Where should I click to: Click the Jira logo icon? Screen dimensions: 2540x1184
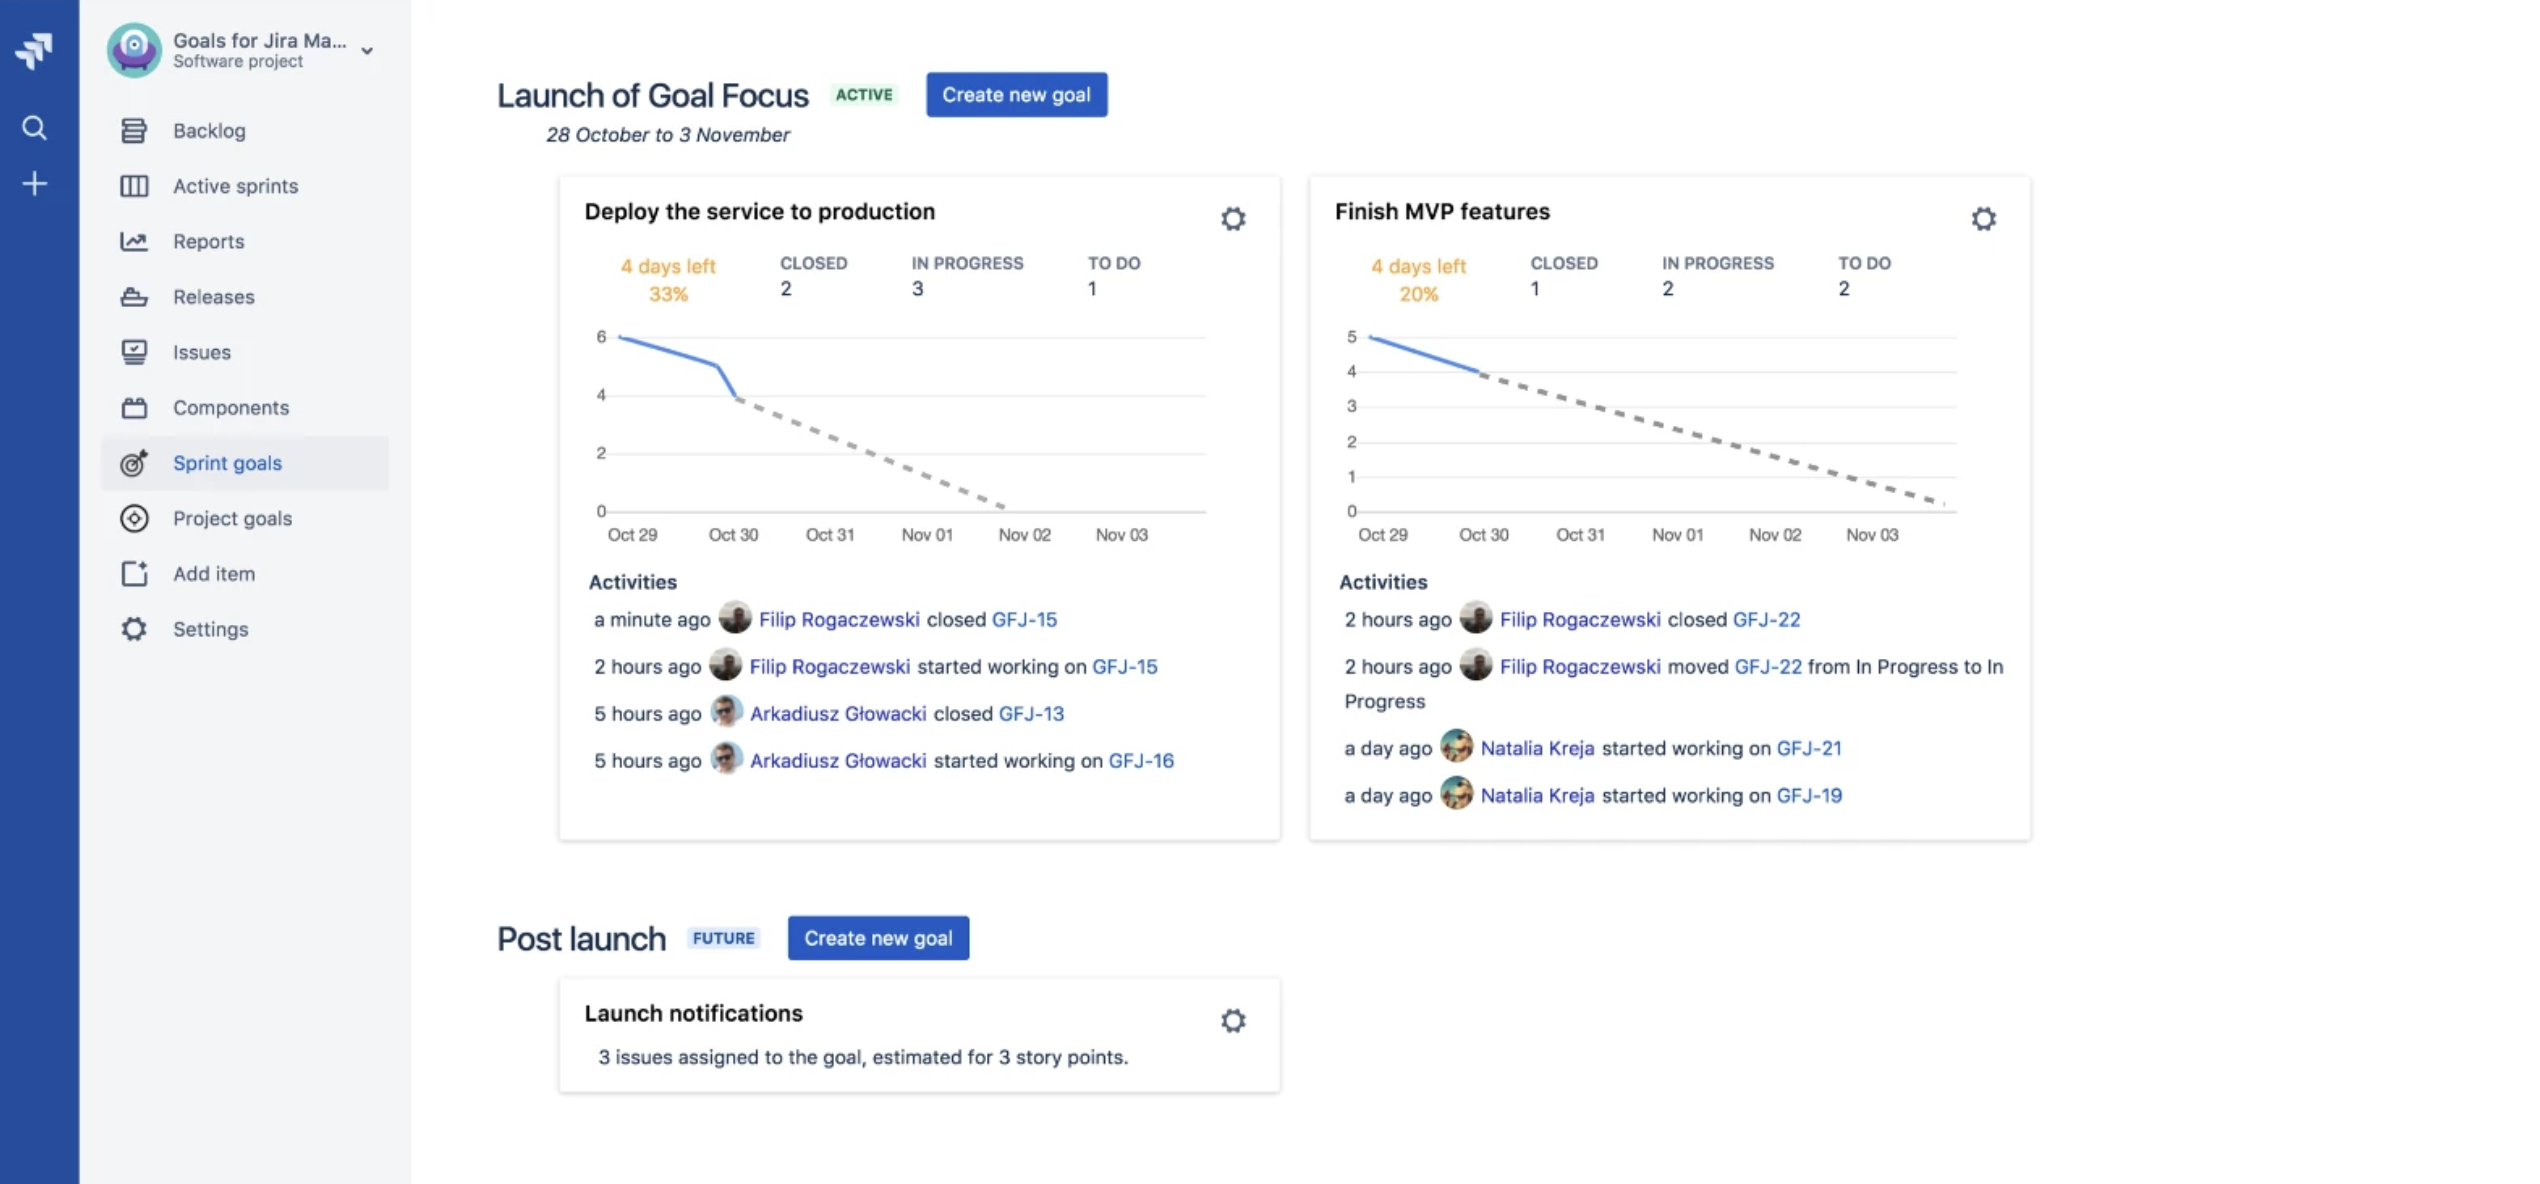tap(34, 50)
